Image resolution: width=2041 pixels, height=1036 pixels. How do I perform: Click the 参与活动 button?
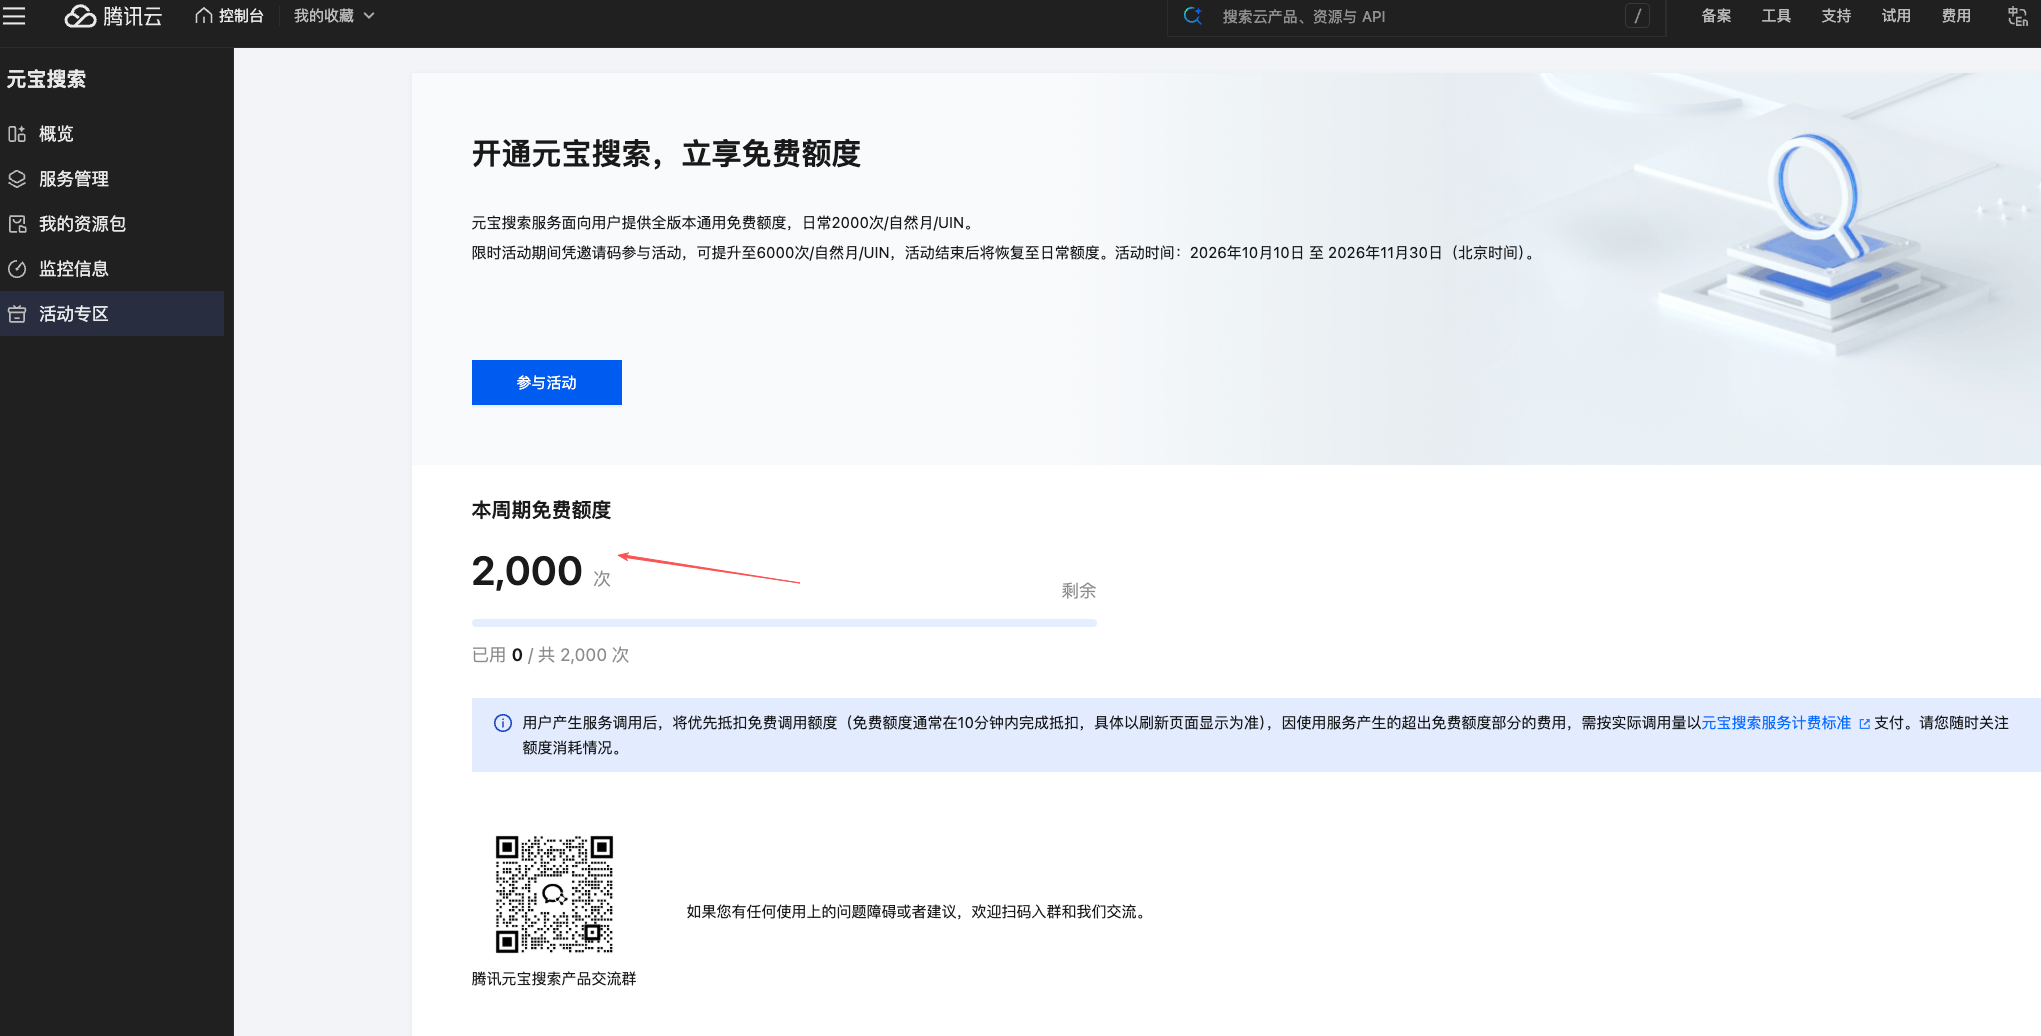click(547, 382)
